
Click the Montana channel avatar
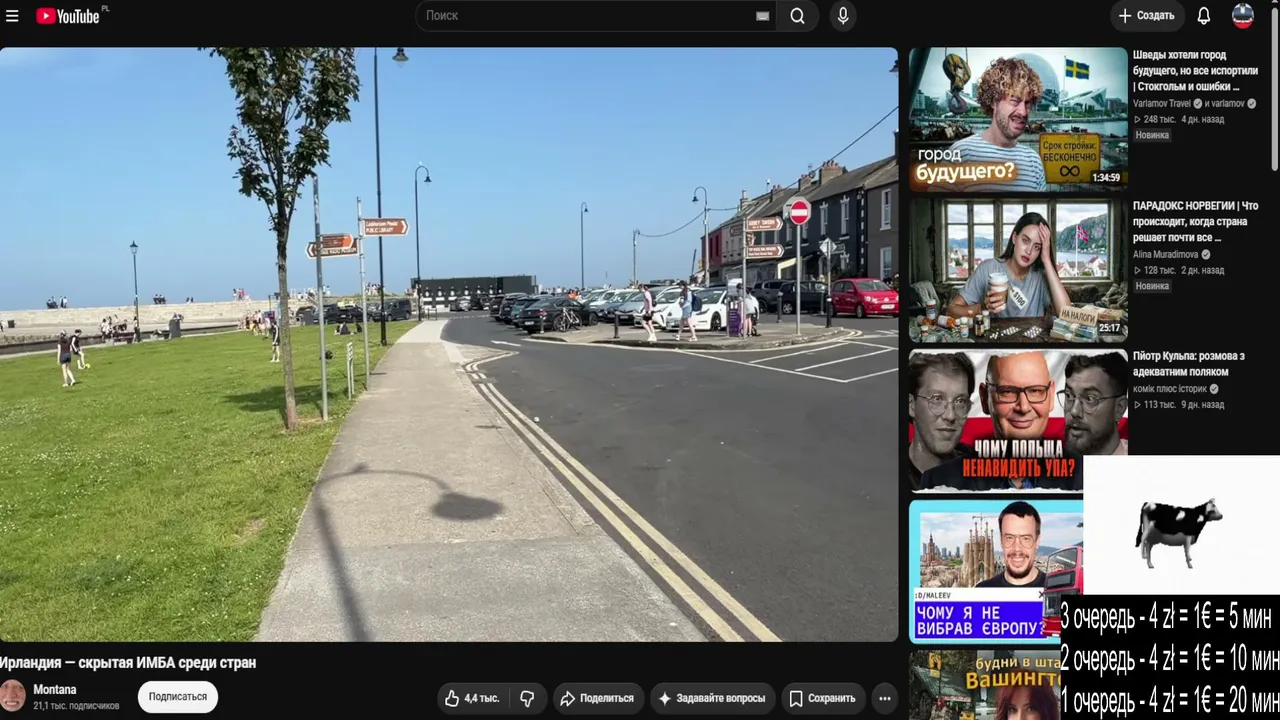point(13,696)
